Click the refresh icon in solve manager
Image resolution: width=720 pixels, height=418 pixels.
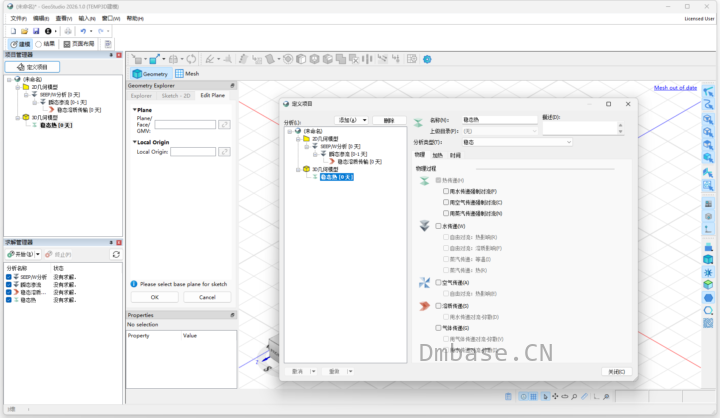click(x=116, y=254)
